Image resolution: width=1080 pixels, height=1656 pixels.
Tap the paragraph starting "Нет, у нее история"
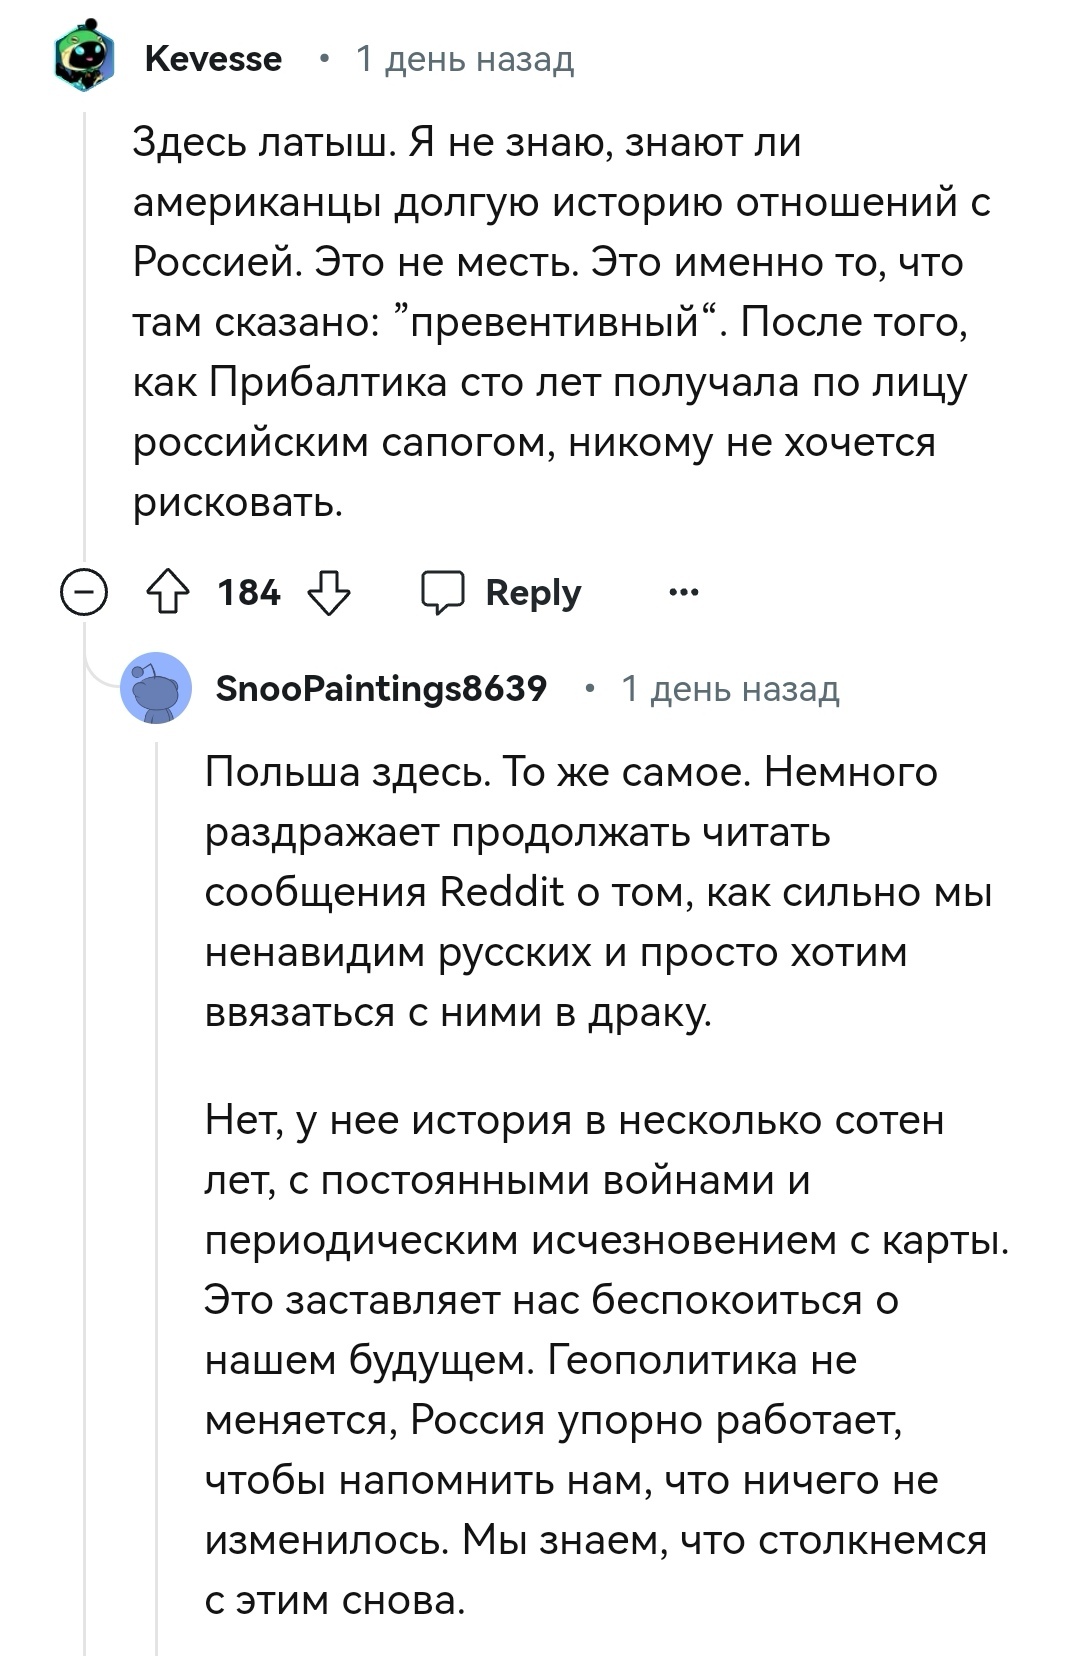click(600, 1360)
